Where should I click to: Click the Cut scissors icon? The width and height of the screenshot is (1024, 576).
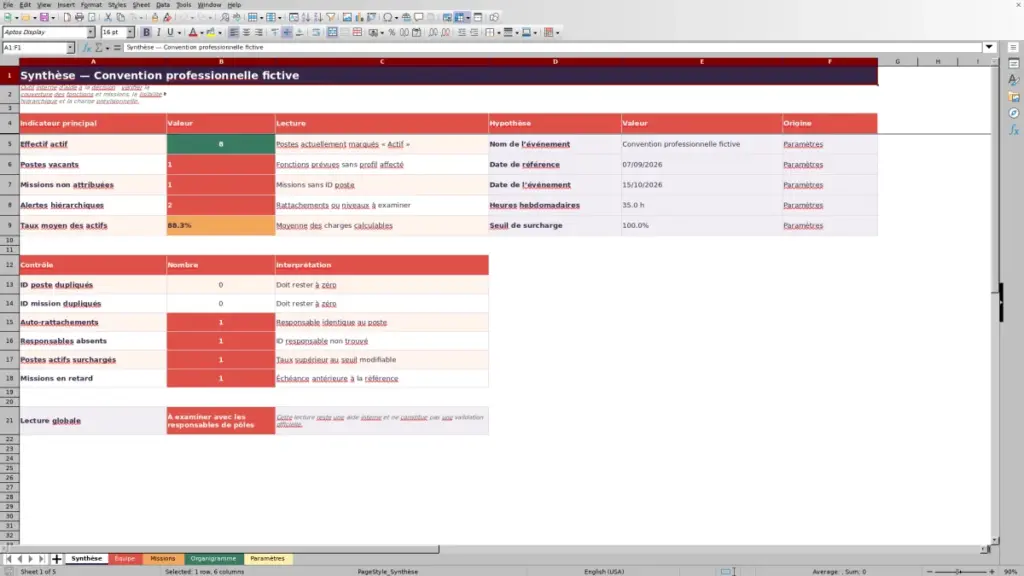108,18
